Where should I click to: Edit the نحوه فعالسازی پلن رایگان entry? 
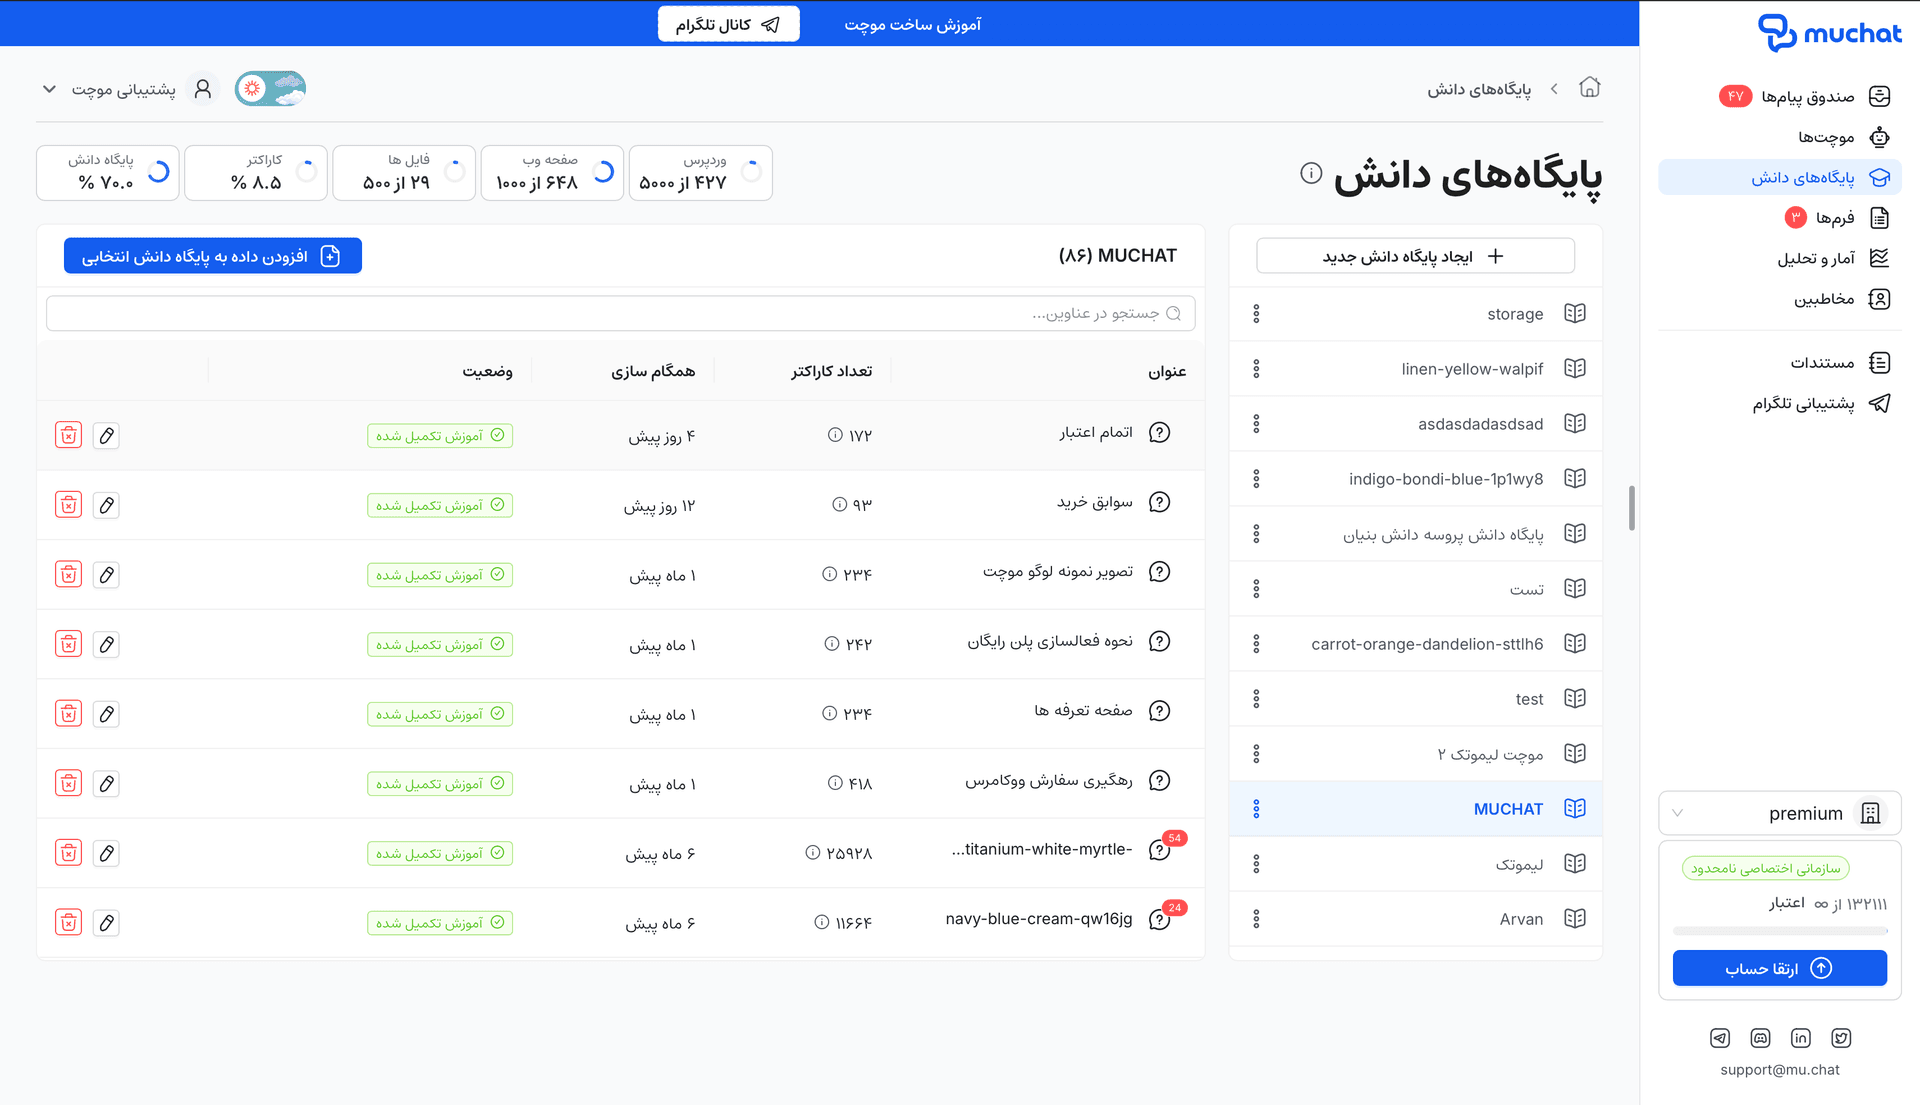106,644
